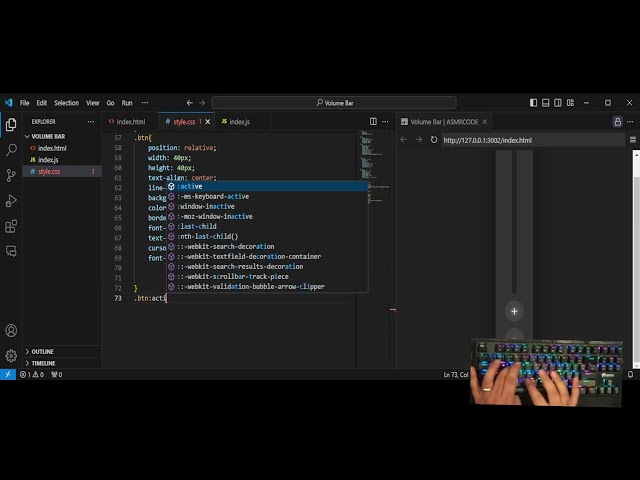Open the Selection menu

pos(67,103)
